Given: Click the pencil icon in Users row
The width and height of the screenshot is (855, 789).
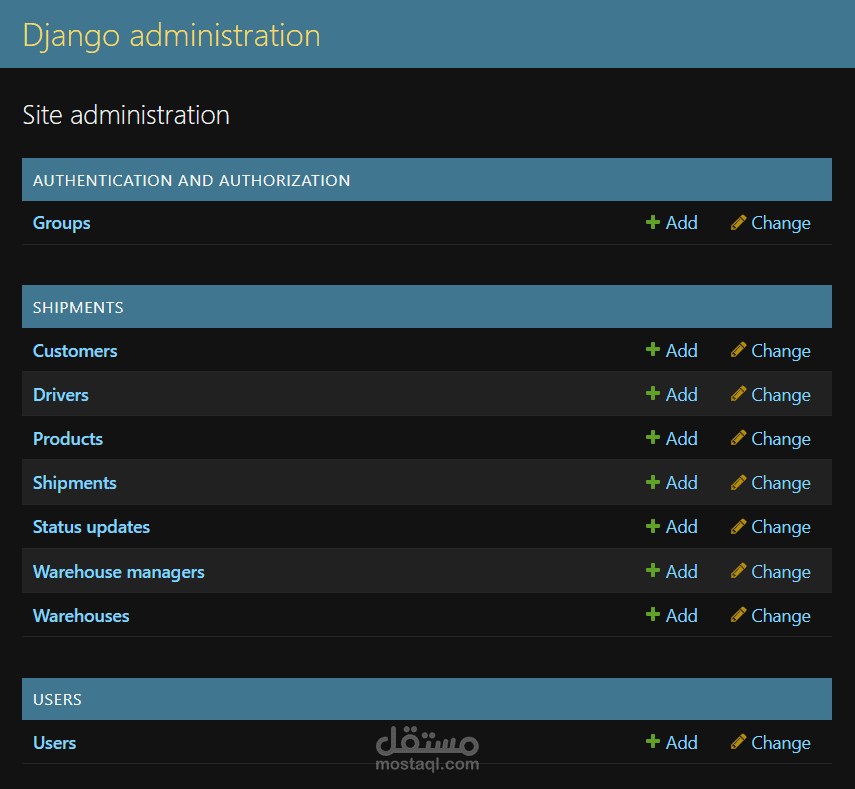Looking at the screenshot, I should [x=738, y=743].
